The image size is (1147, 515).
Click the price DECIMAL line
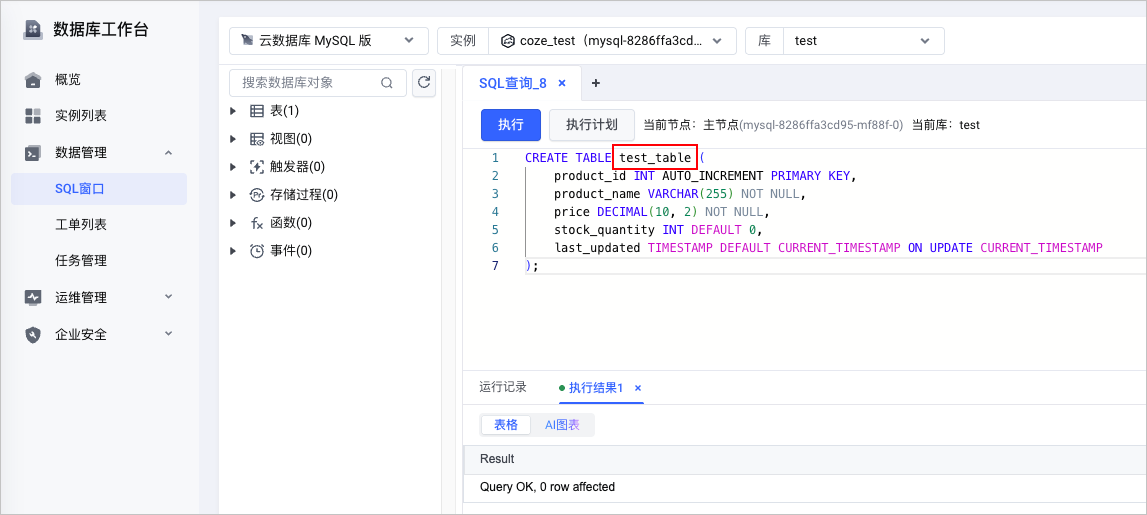tap(662, 211)
